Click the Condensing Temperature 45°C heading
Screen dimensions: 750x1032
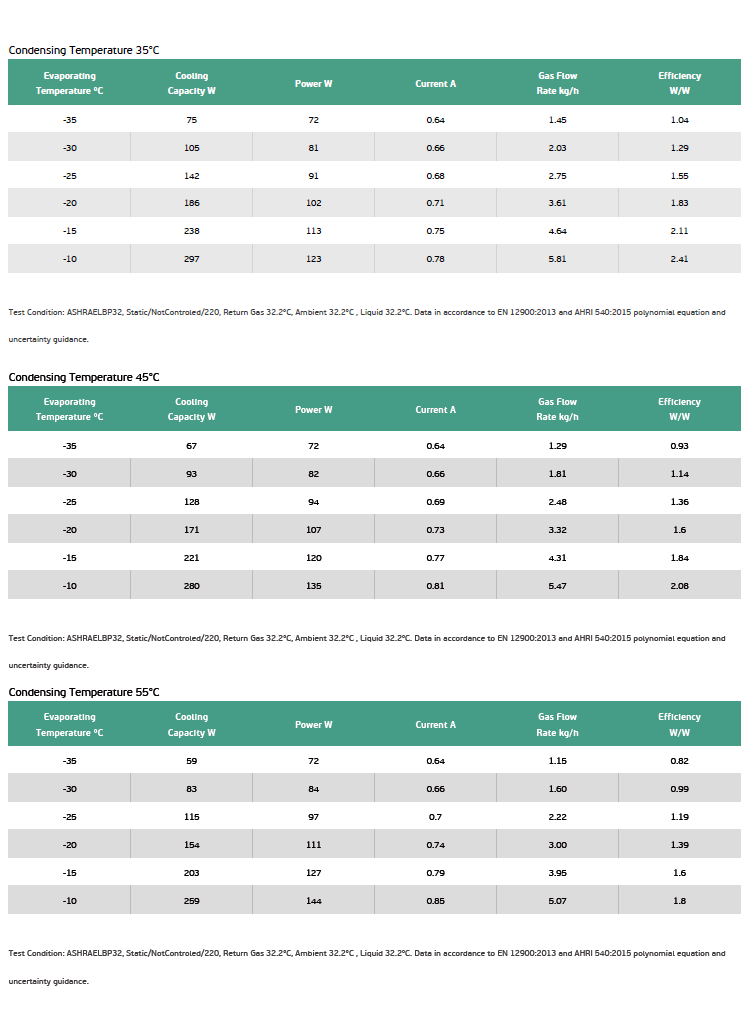[x=84, y=377]
